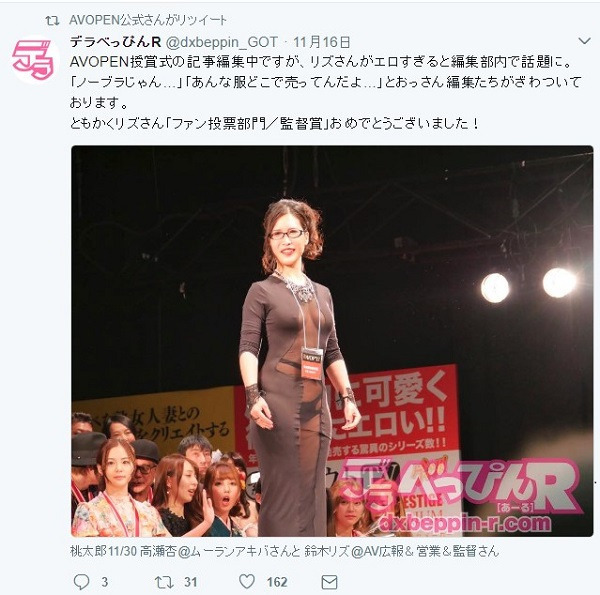Open direct message envelope icon
This screenshot has width=600, height=595.
click(329, 582)
